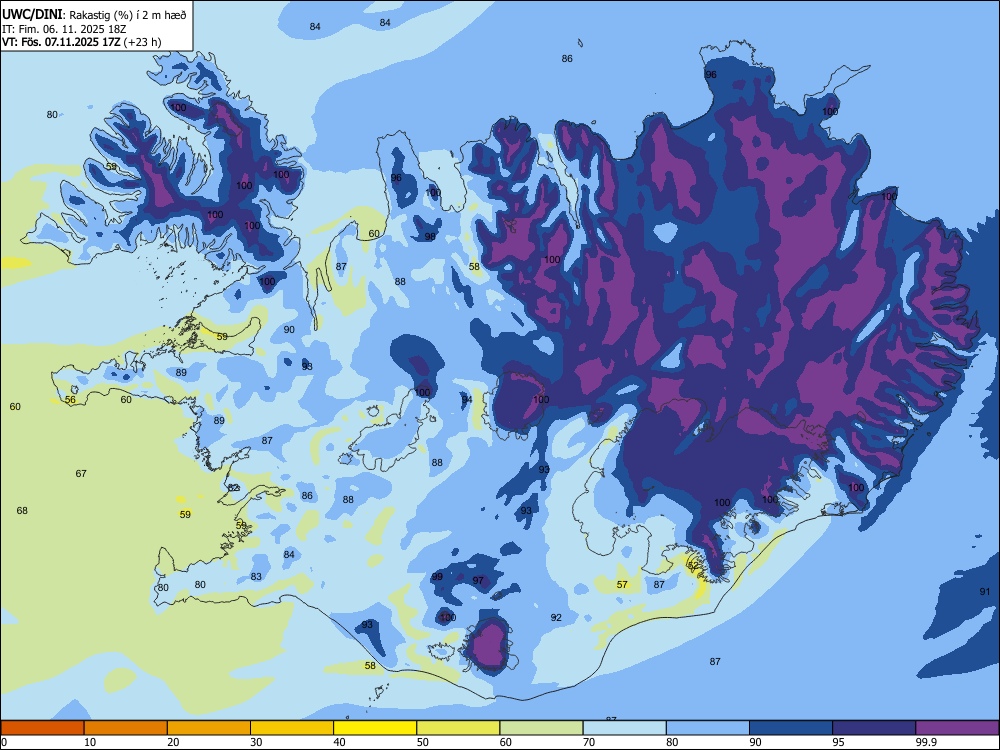
Task: Select the 30–40 yellow-orange legend swatch
Action: coord(292,728)
